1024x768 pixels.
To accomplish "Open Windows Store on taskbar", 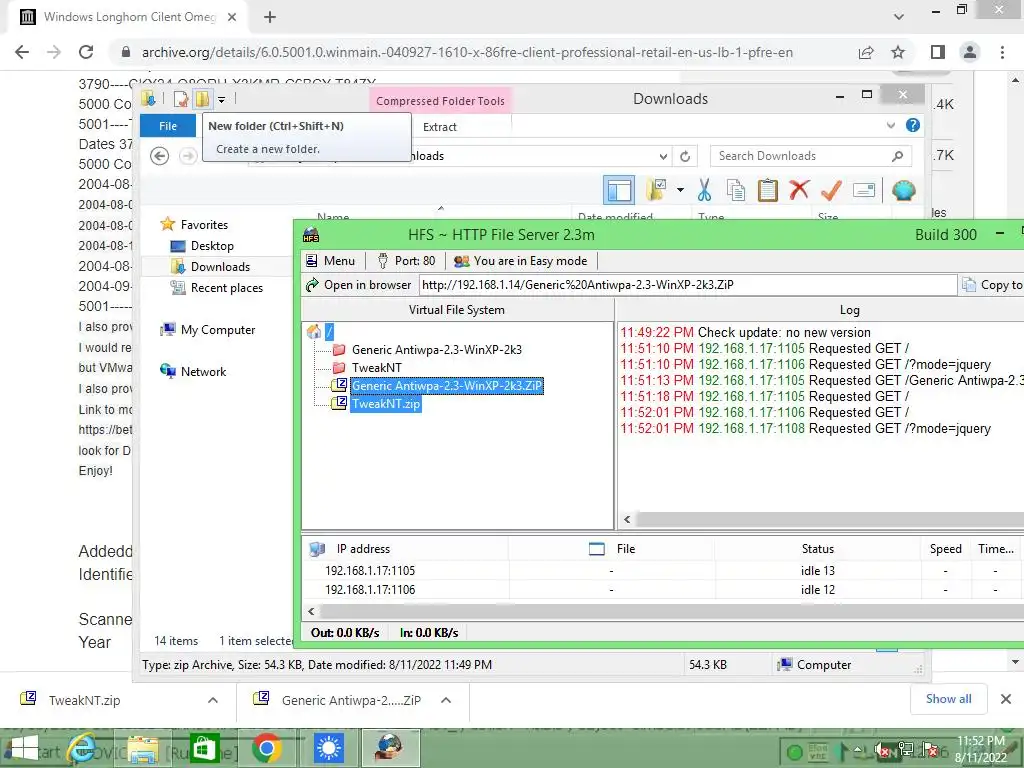I will [x=203, y=748].
